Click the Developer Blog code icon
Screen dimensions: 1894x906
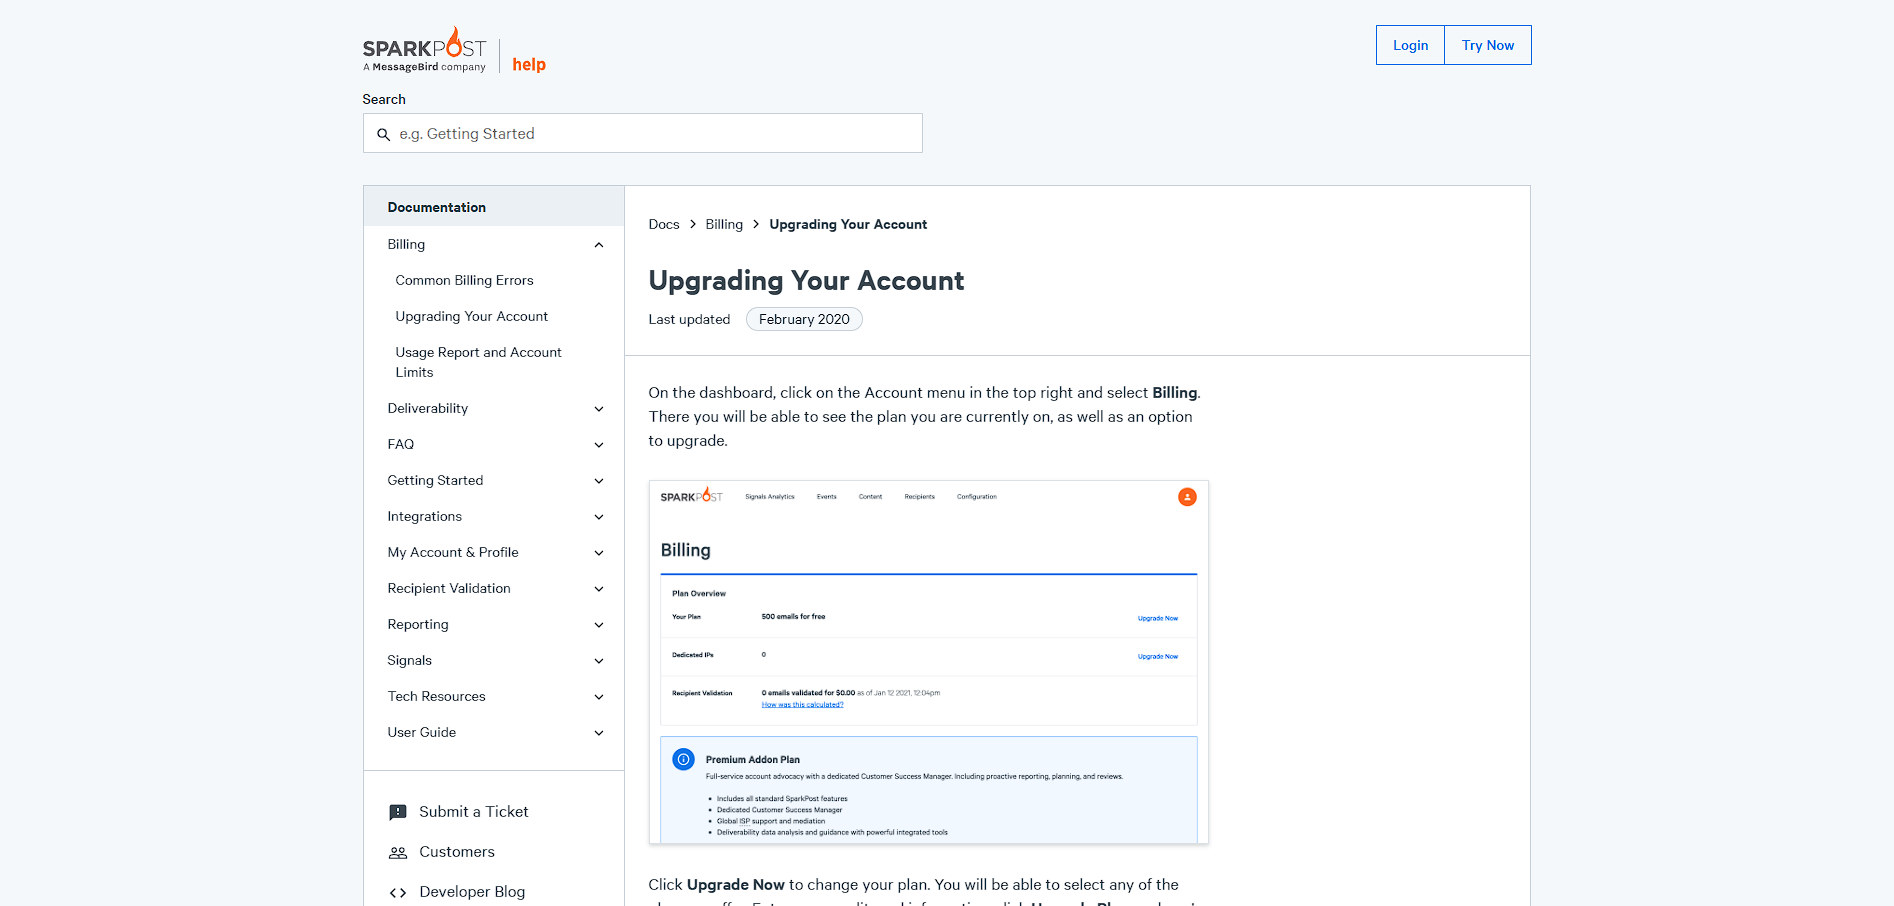click(398, 892)
